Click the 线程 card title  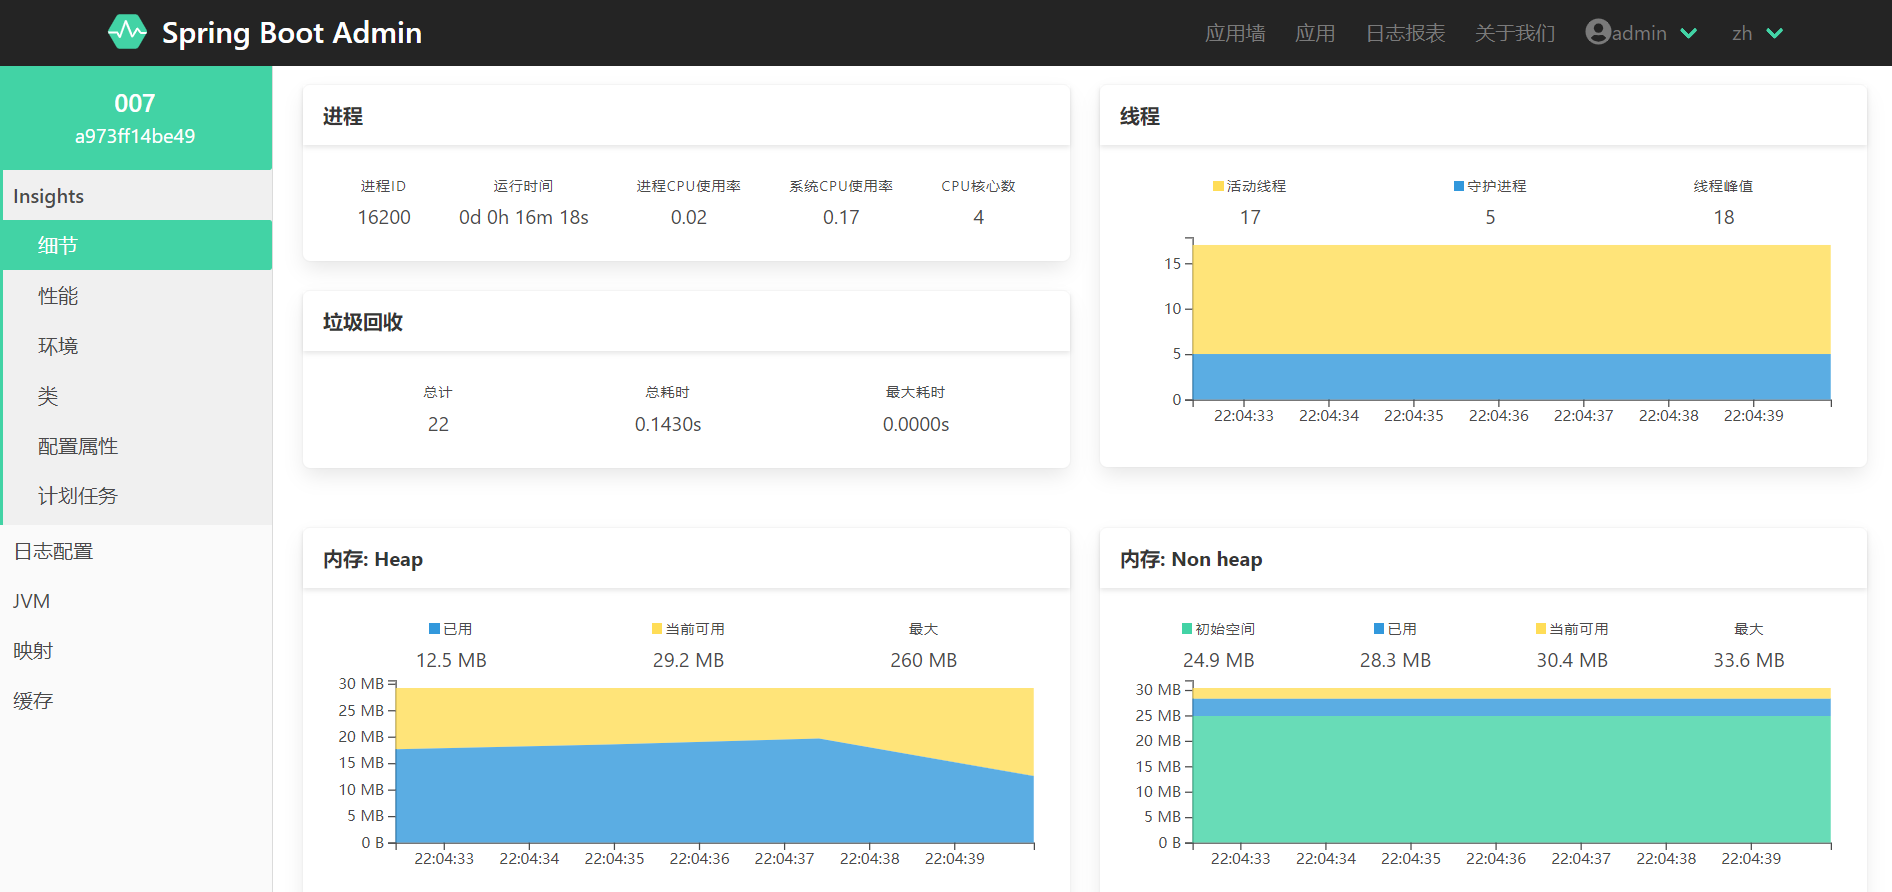[1140, 117]
